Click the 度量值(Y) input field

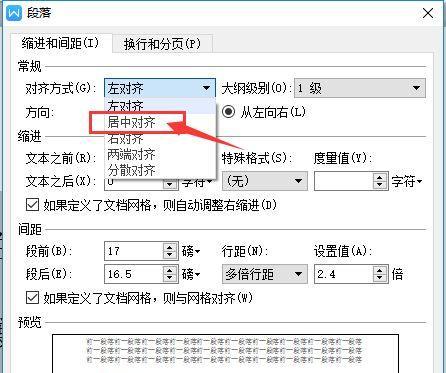click(343, 181)
